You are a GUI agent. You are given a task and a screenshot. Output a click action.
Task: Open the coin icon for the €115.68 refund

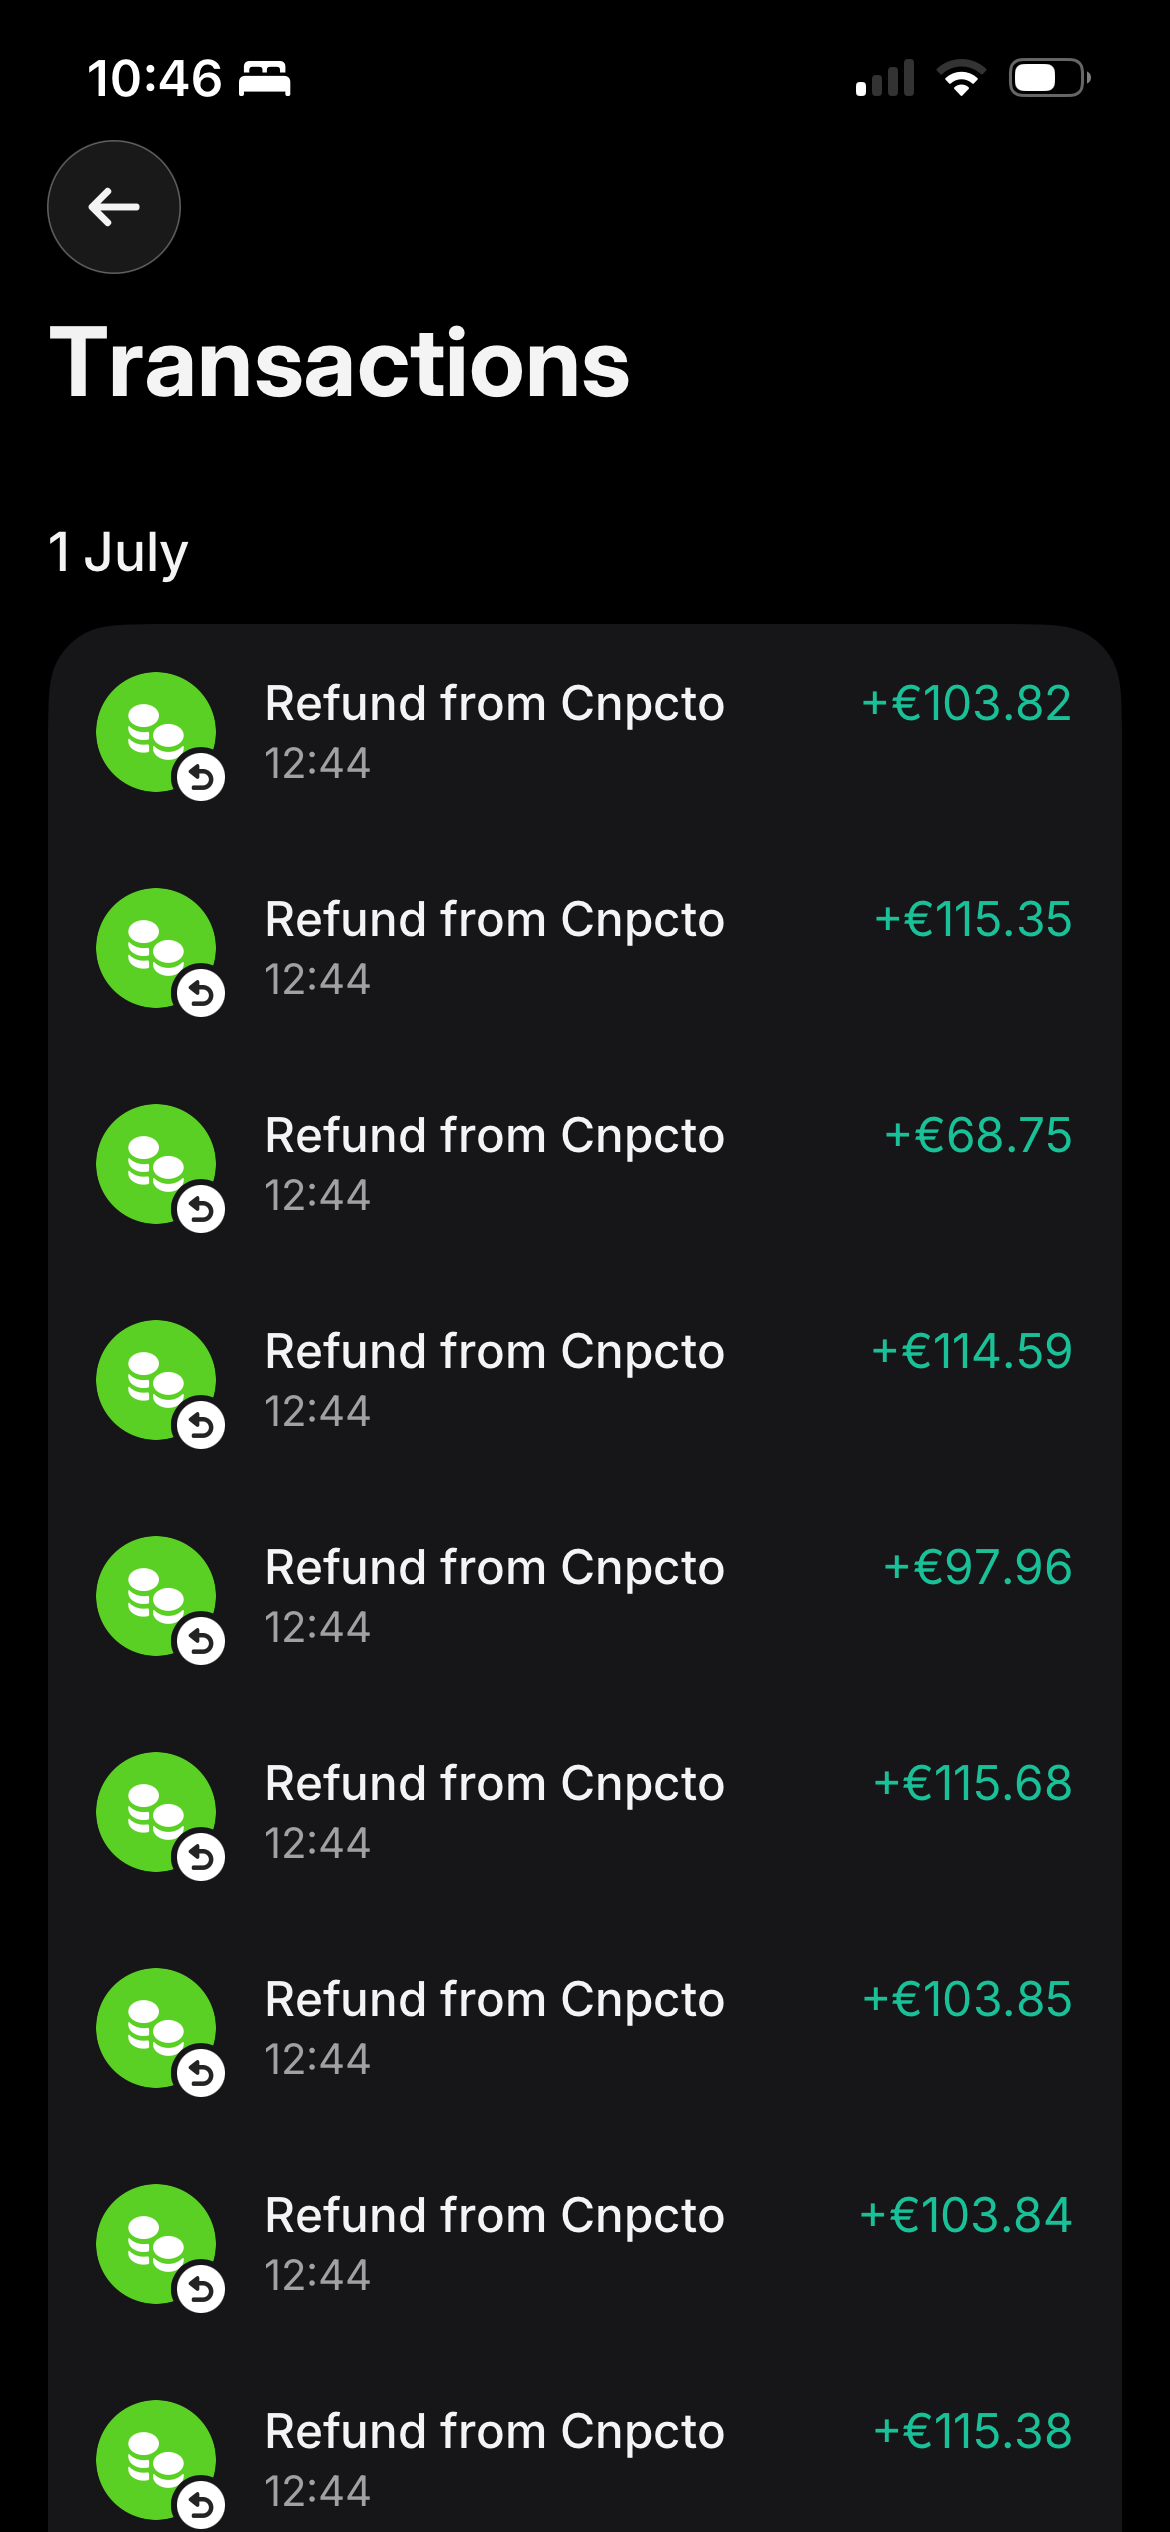click(156, 1812)
